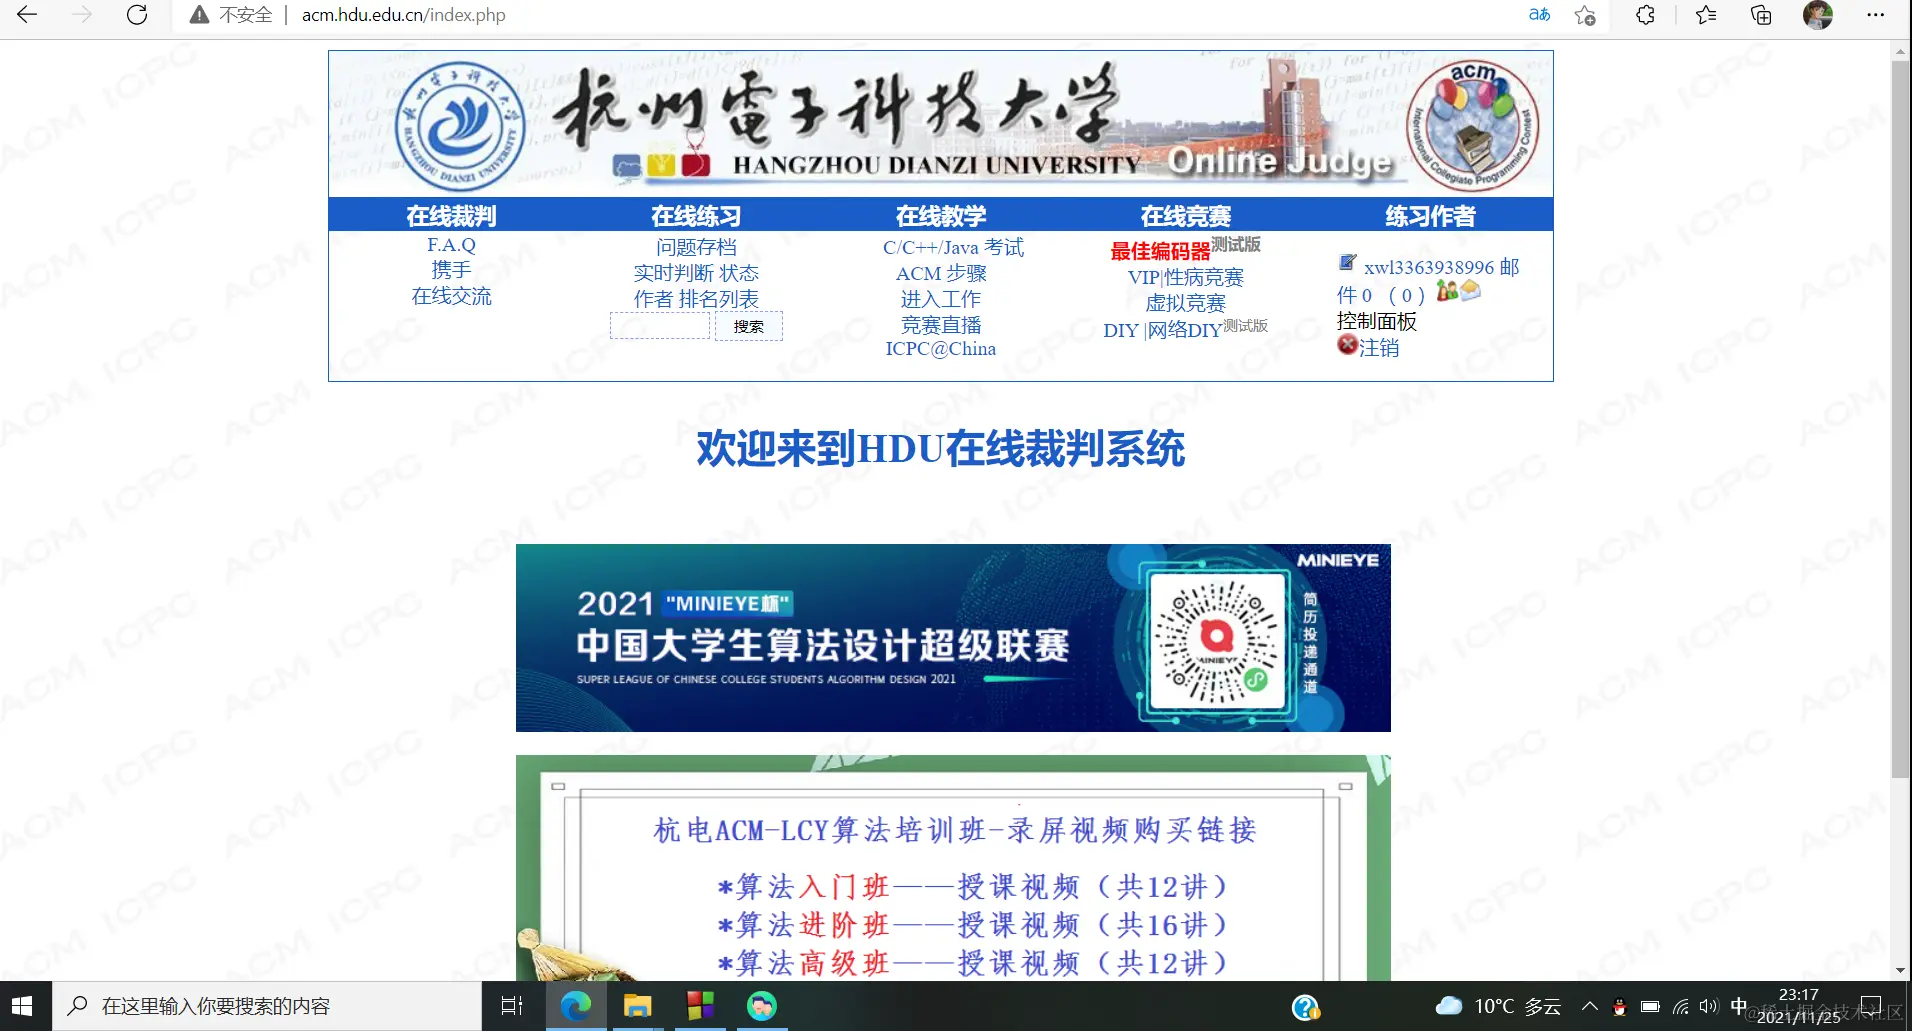Viewport: 1912px width, 1031px height.
Task: Open the notification action center
Action: coord(1870,1007)
